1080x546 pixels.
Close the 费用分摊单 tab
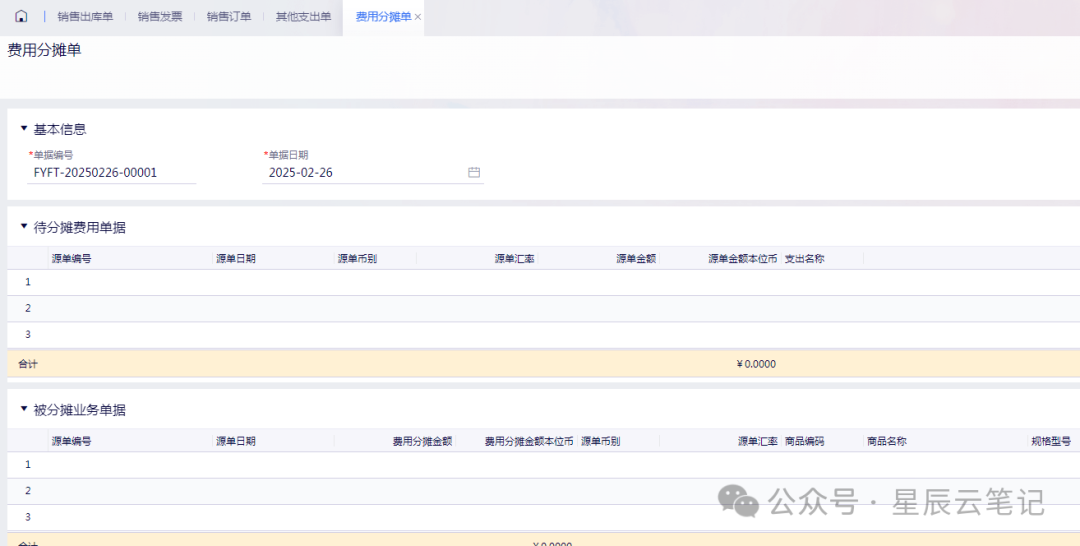(x=417, y=17)
